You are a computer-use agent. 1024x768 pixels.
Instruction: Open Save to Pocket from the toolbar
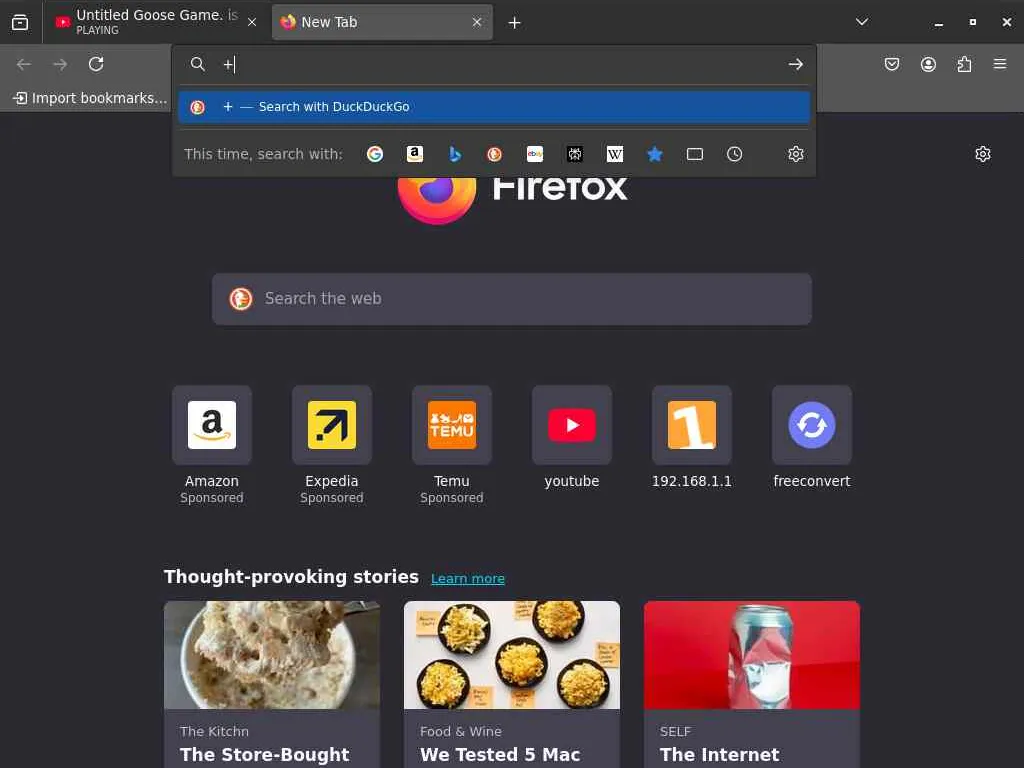[x=892, y=64]
